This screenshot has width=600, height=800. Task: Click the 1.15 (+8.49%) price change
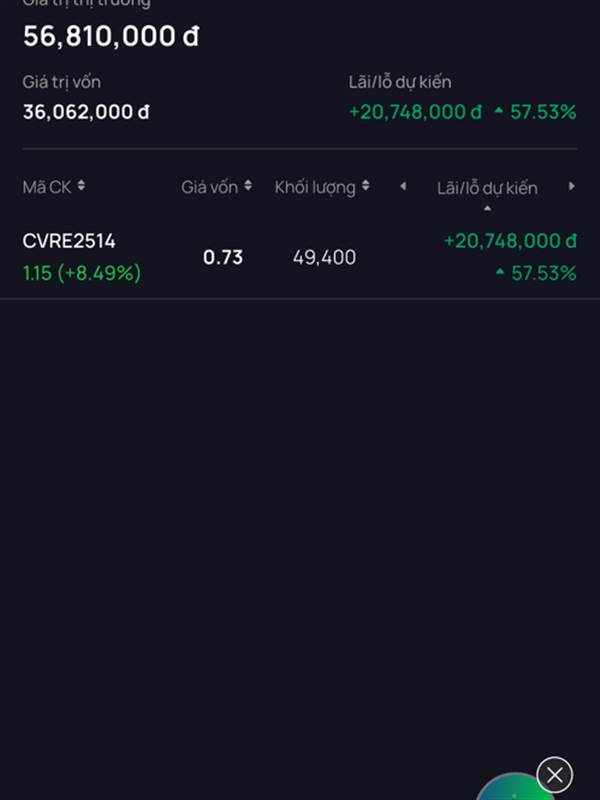(x=82, y=273)
